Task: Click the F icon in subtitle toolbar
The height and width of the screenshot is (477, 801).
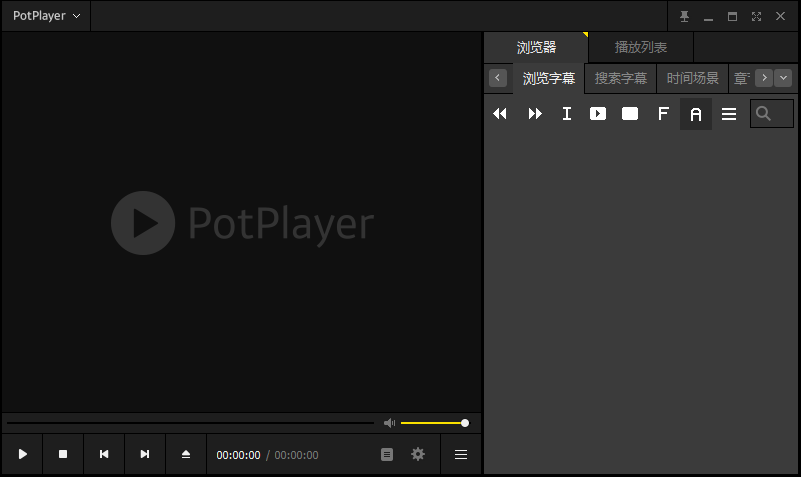Action: [663, 113]
